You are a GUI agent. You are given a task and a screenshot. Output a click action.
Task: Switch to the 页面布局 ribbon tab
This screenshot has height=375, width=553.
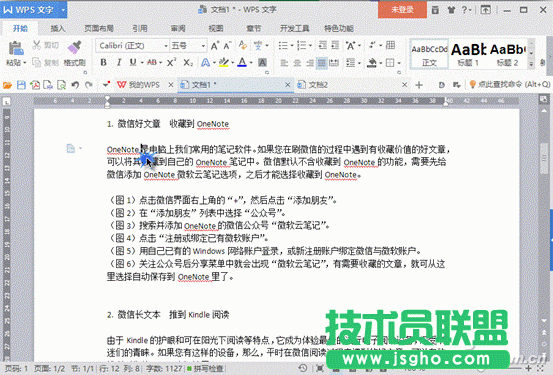[x=99, y=28]
